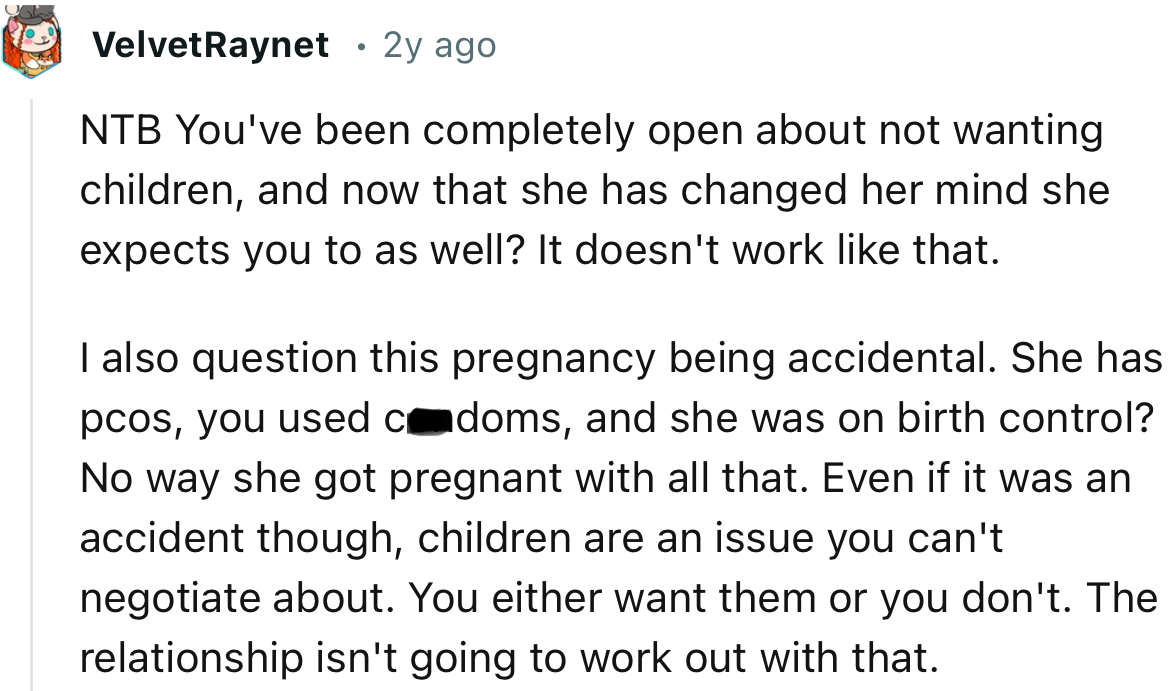Collapse the comment using the thread line
Screen dimensions: 1176x691
(x=32, y=394)
